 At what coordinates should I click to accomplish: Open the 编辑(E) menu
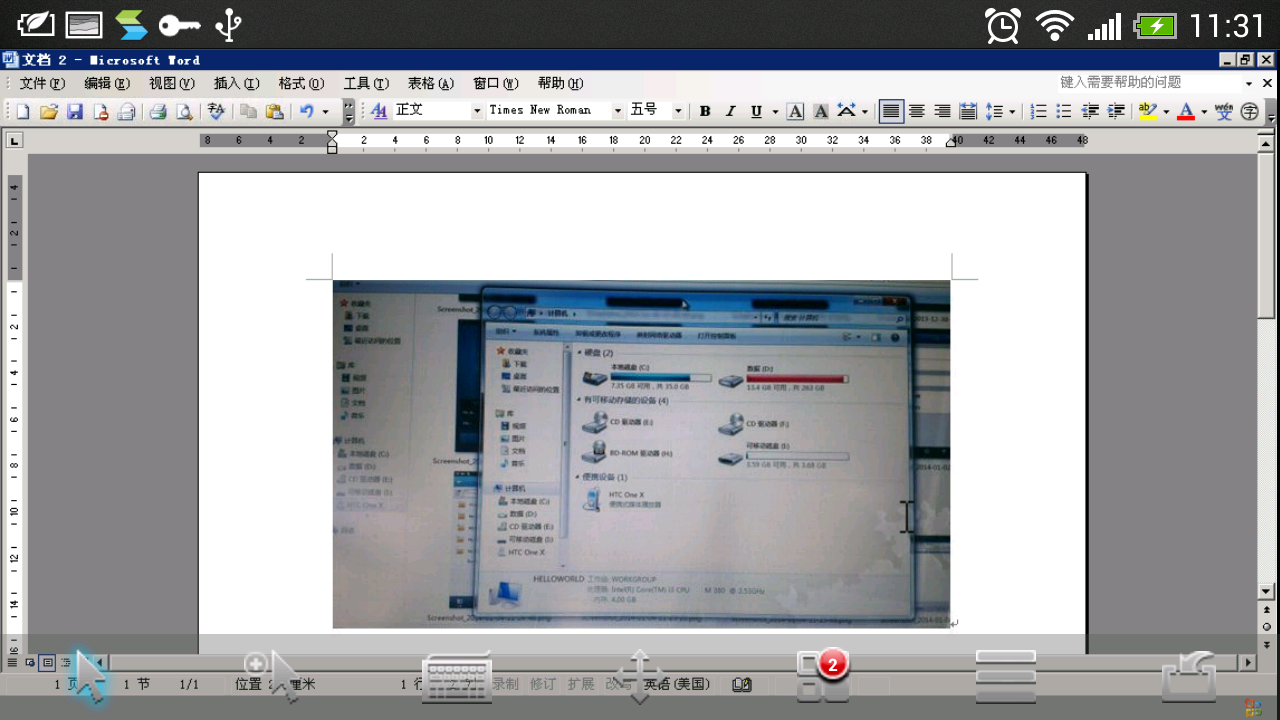click(107, 84)
